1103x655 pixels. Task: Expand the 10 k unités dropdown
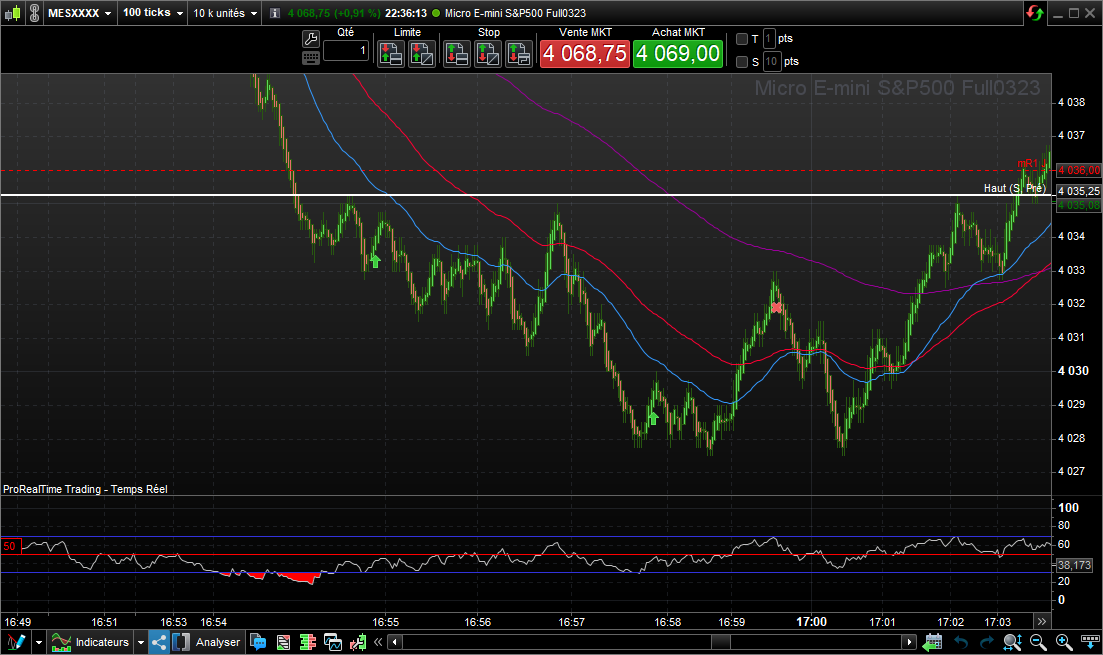point(225,13)
